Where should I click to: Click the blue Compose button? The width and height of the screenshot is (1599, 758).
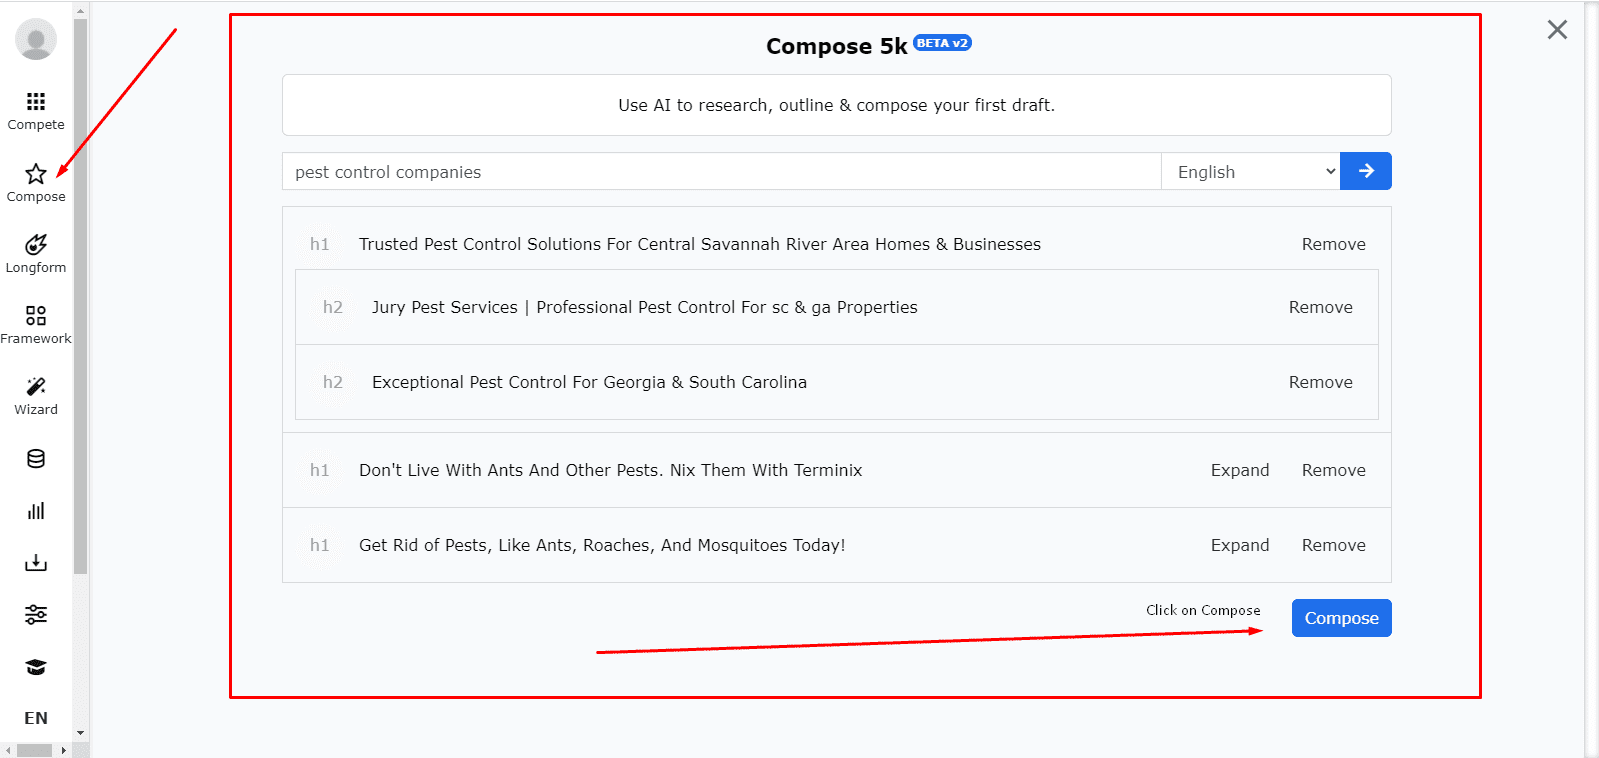pyautogui.click(x=1341, y=618)
